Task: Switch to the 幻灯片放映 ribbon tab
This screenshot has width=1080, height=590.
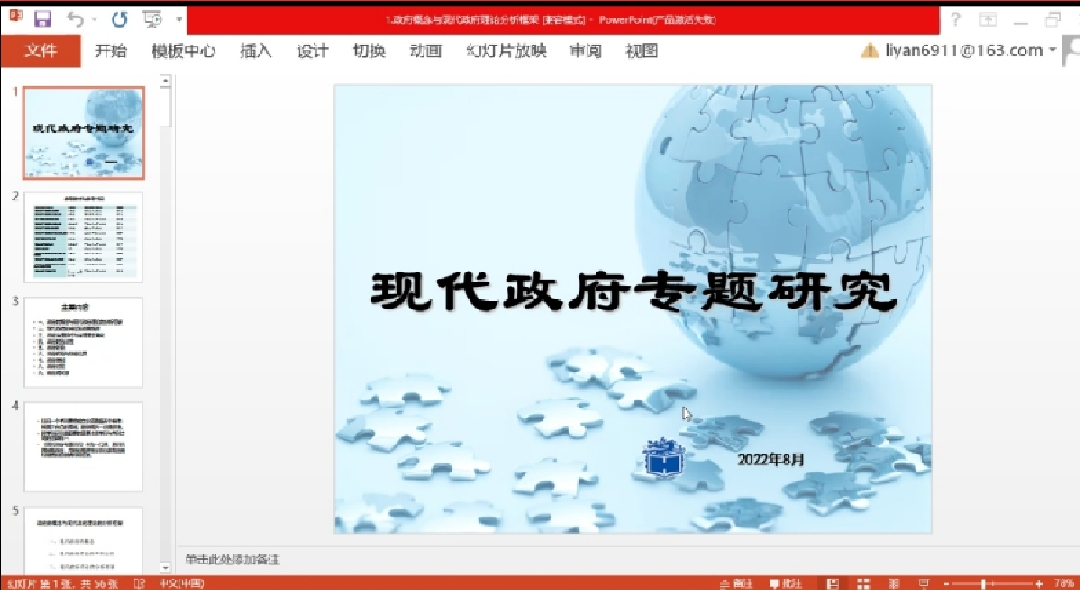Action: click(506, 51)
